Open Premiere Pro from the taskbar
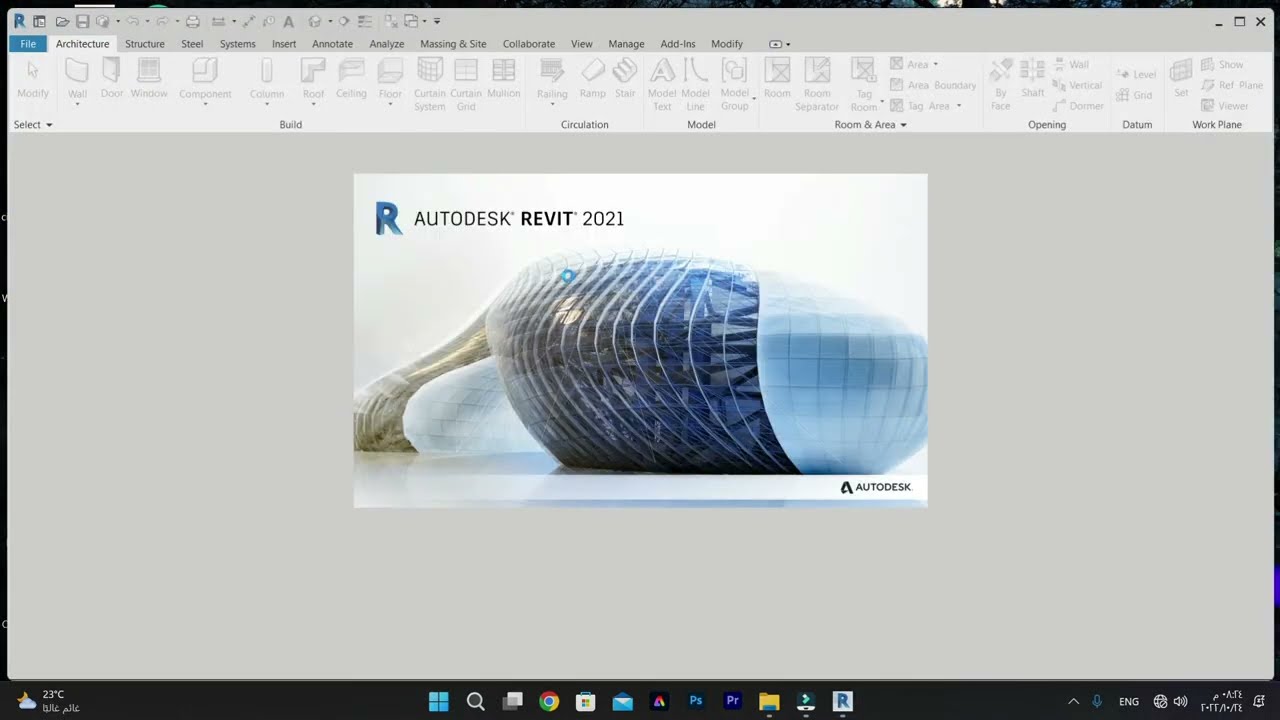1280x720 pixels. [x=733, y=701]
